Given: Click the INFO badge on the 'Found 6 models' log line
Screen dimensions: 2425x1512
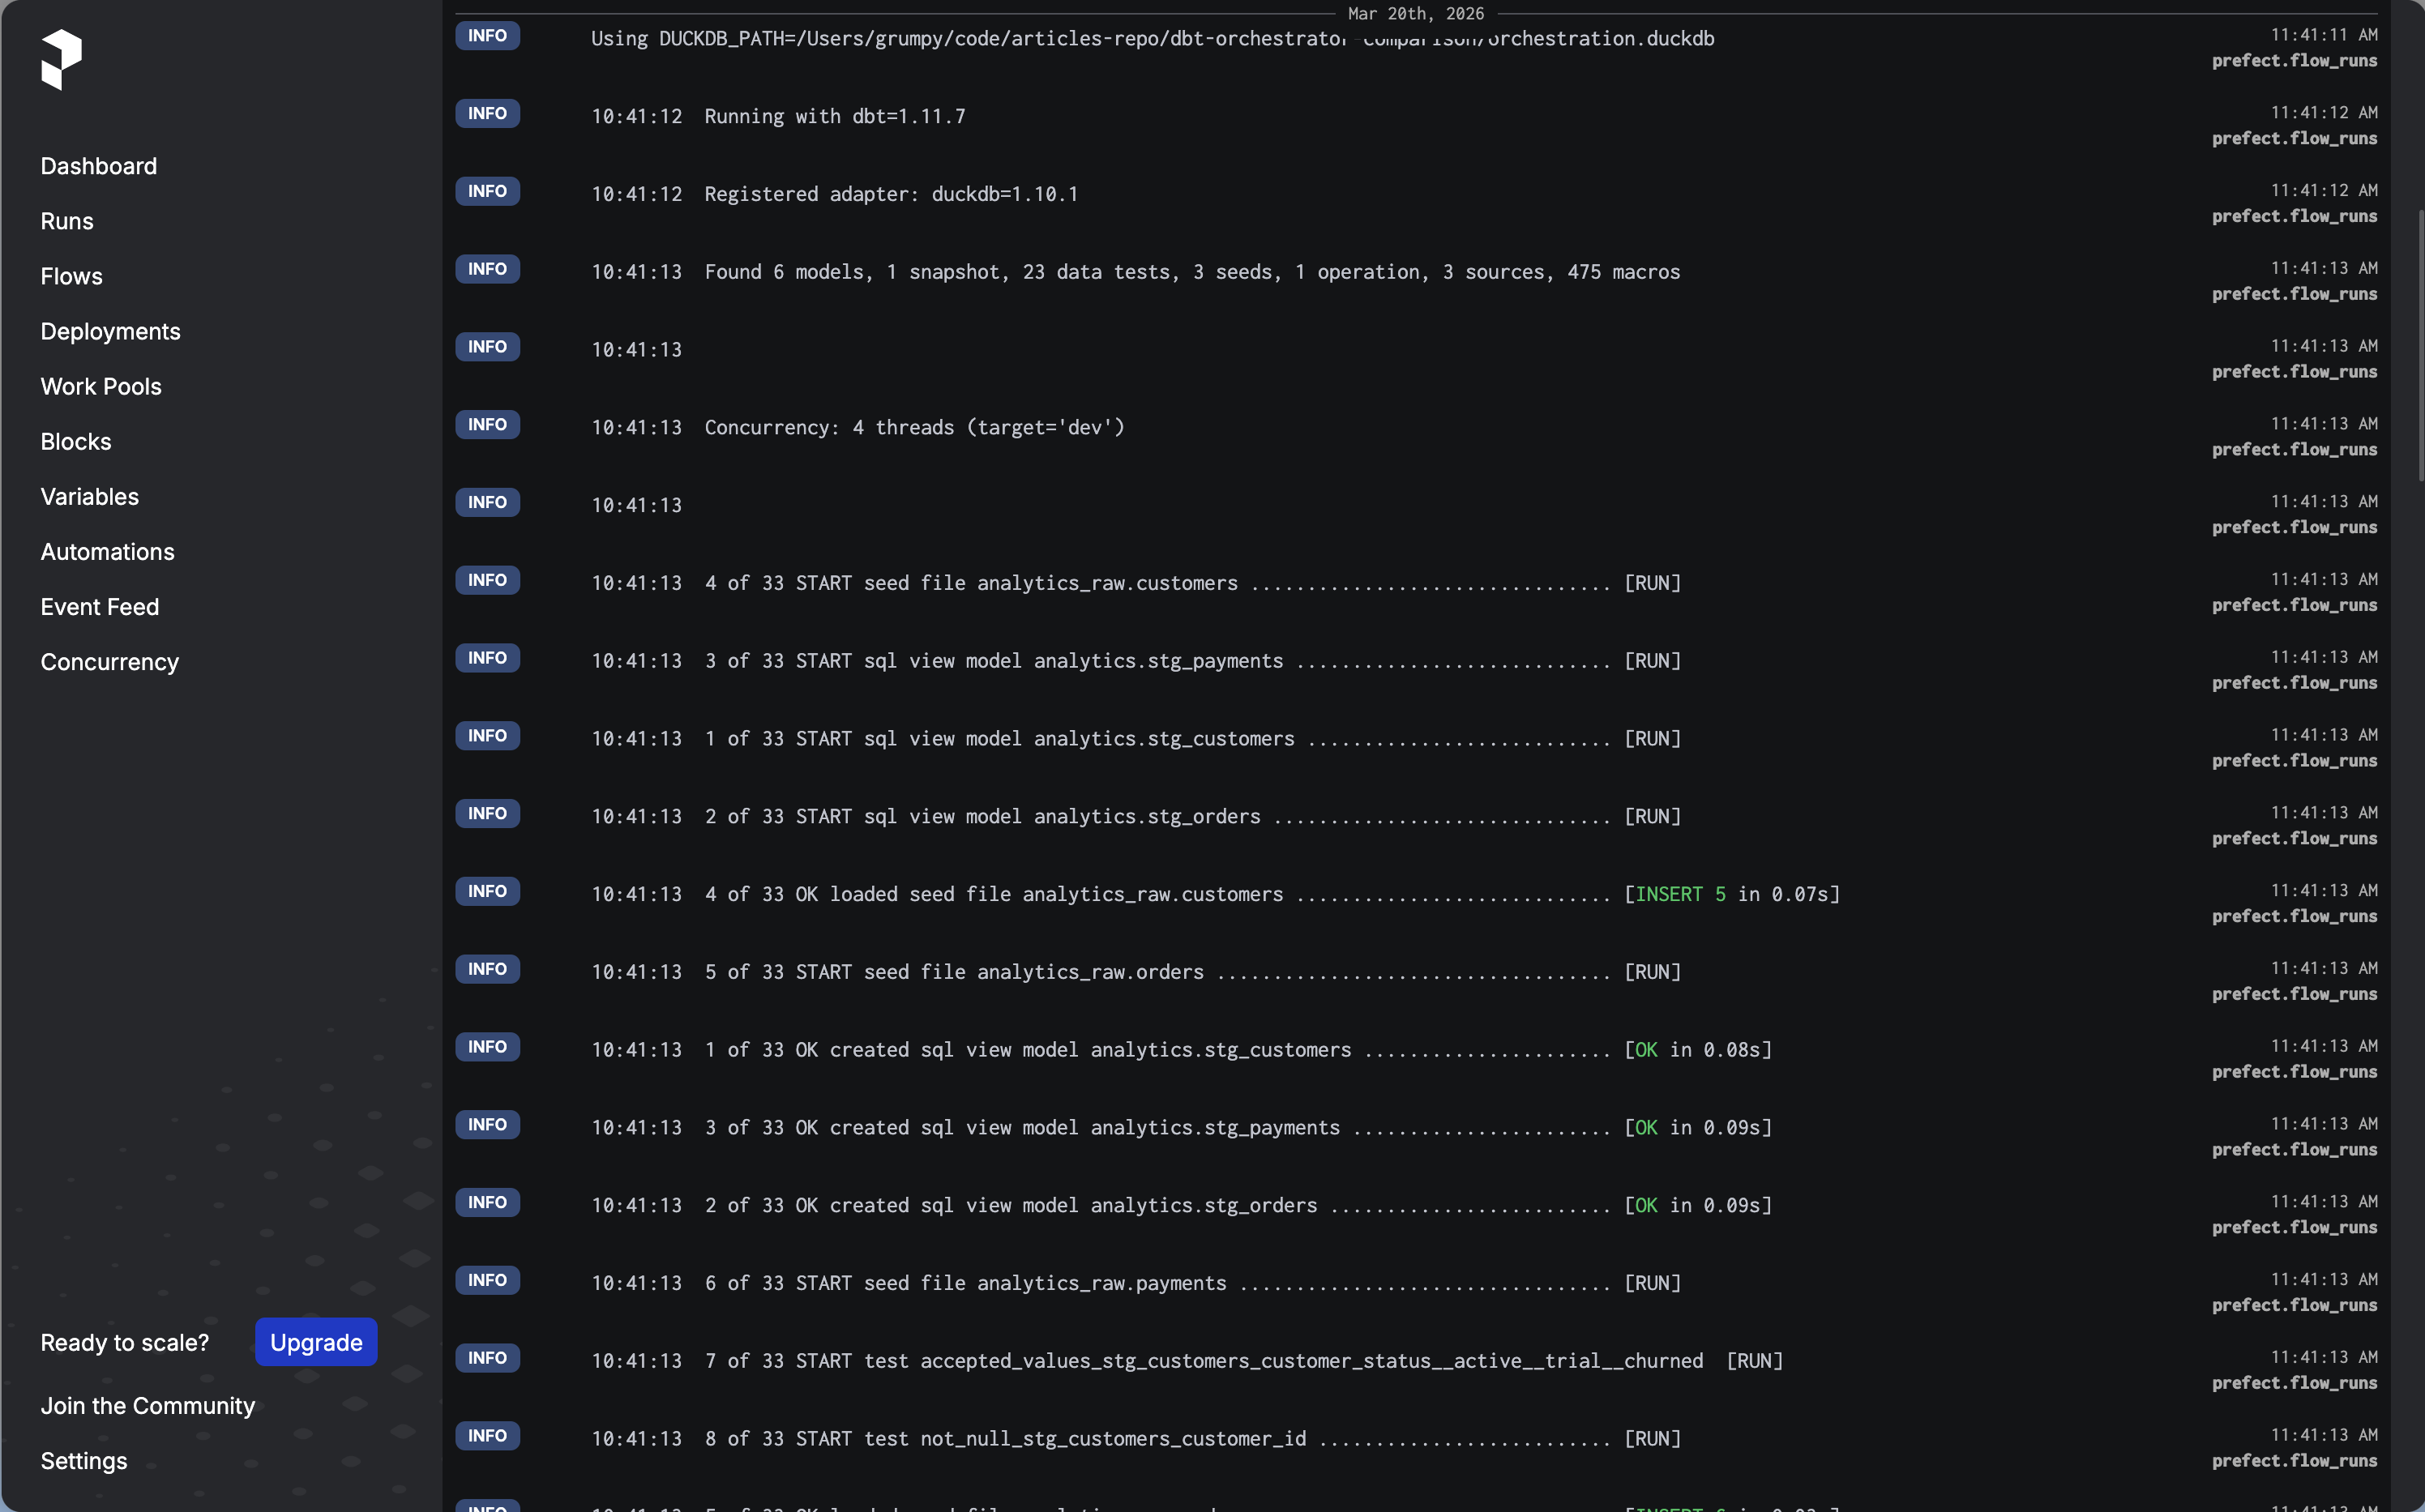Looking at the screenshot, I should pos(487,268).
